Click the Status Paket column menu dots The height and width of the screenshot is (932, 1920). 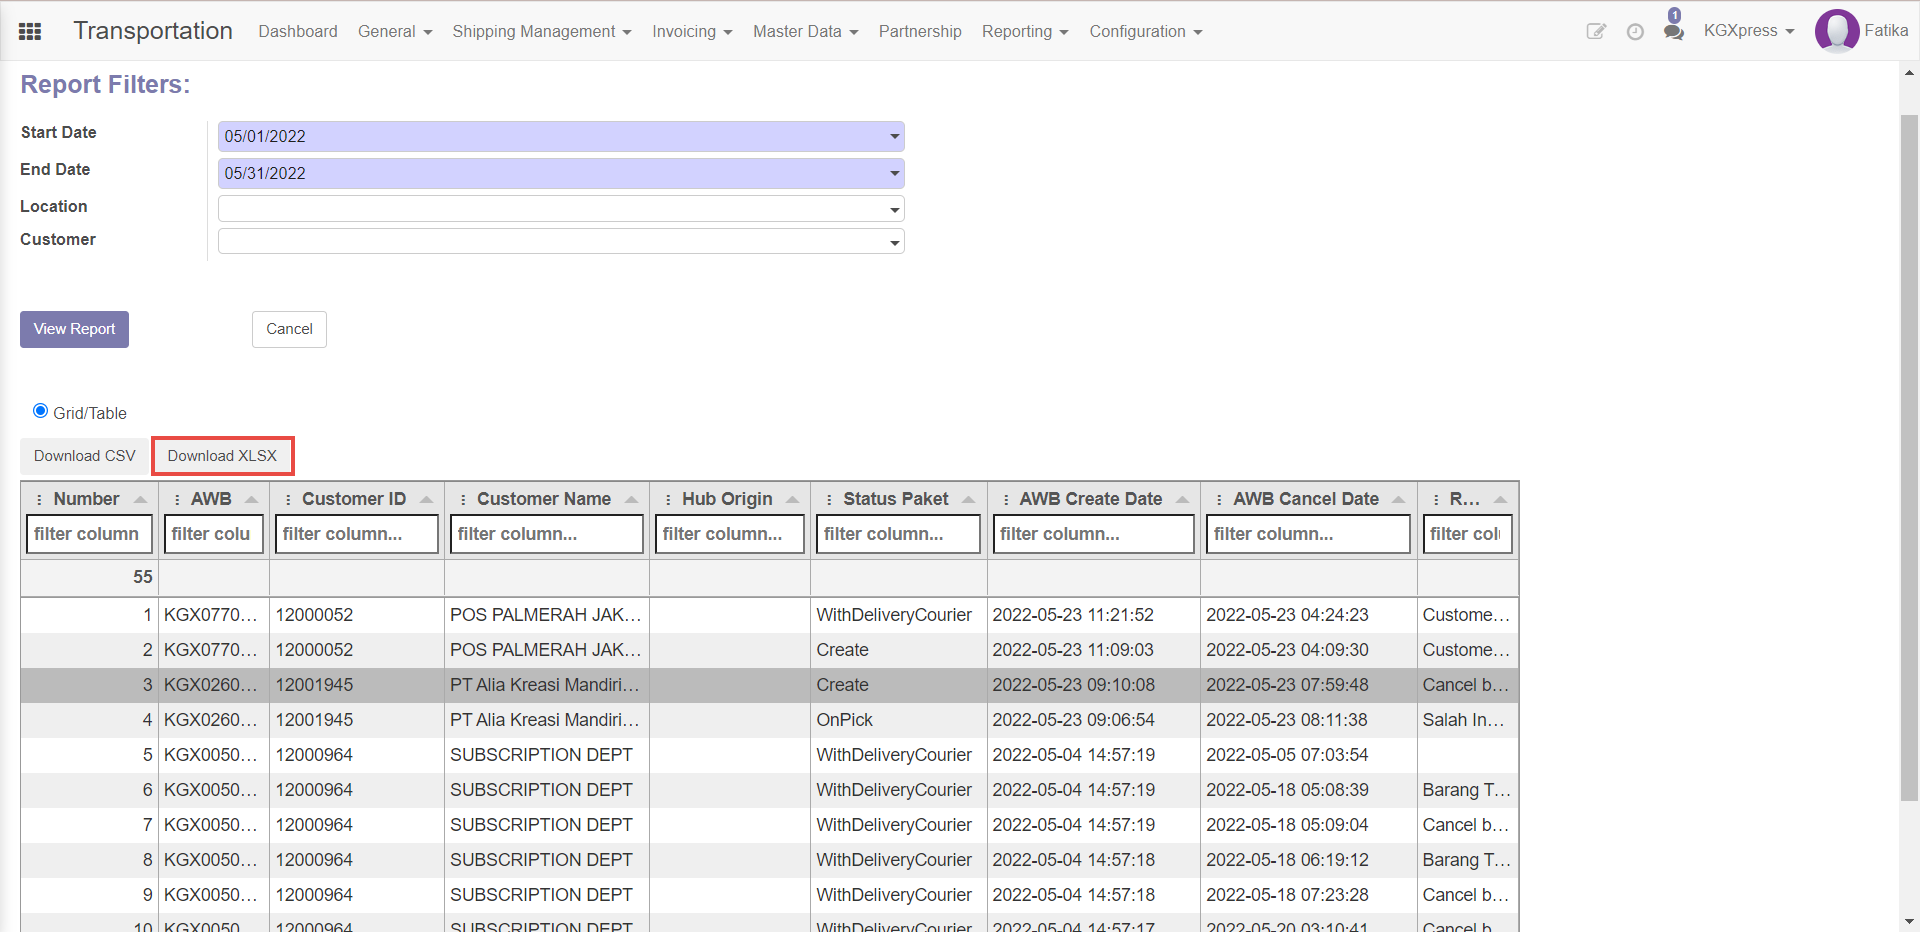(829, 499)
